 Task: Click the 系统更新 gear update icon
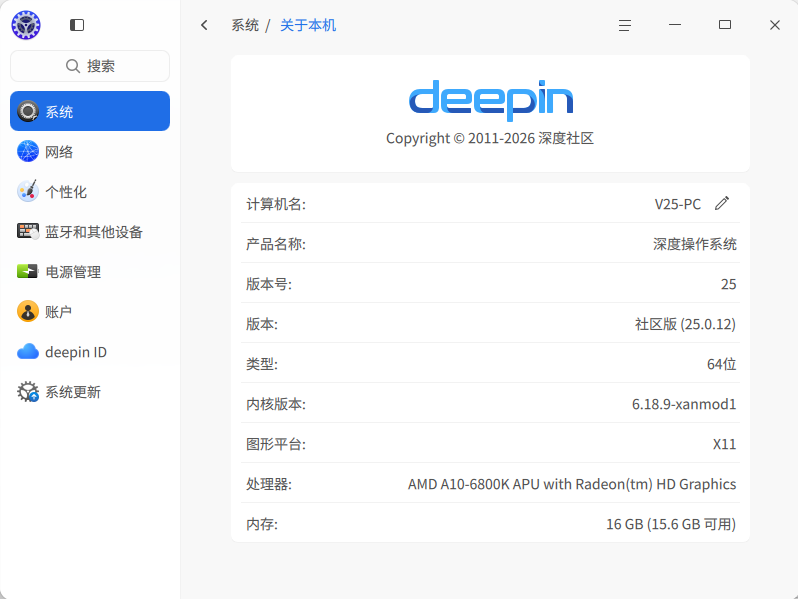pyautogui.click(x=27, y=391)
